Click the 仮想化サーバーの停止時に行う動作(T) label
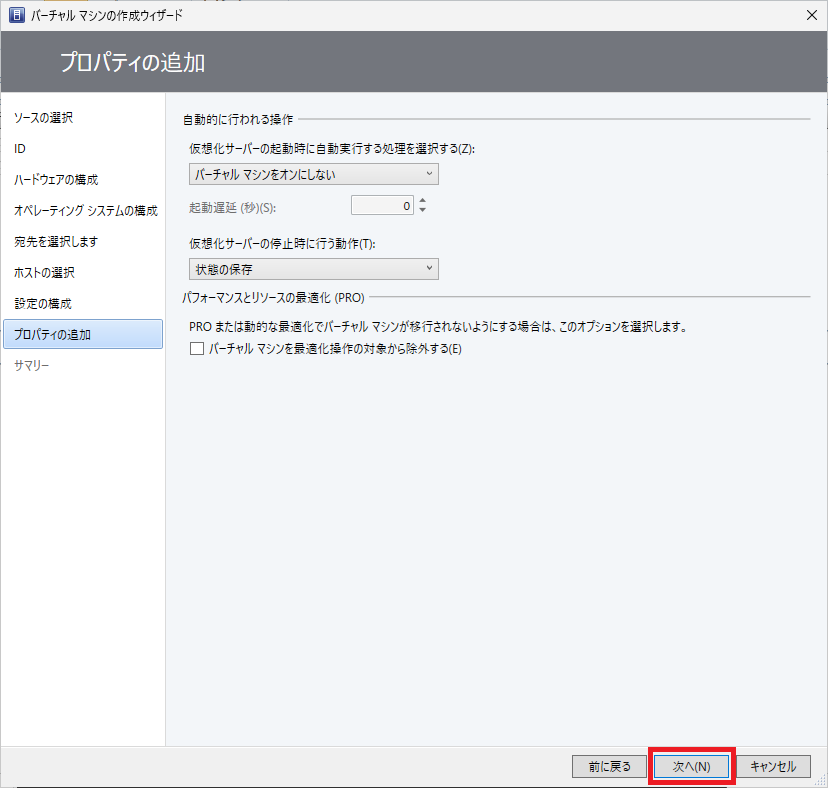Image resolution: width=828 pixels, height=788 pixels. click(282, 243)
